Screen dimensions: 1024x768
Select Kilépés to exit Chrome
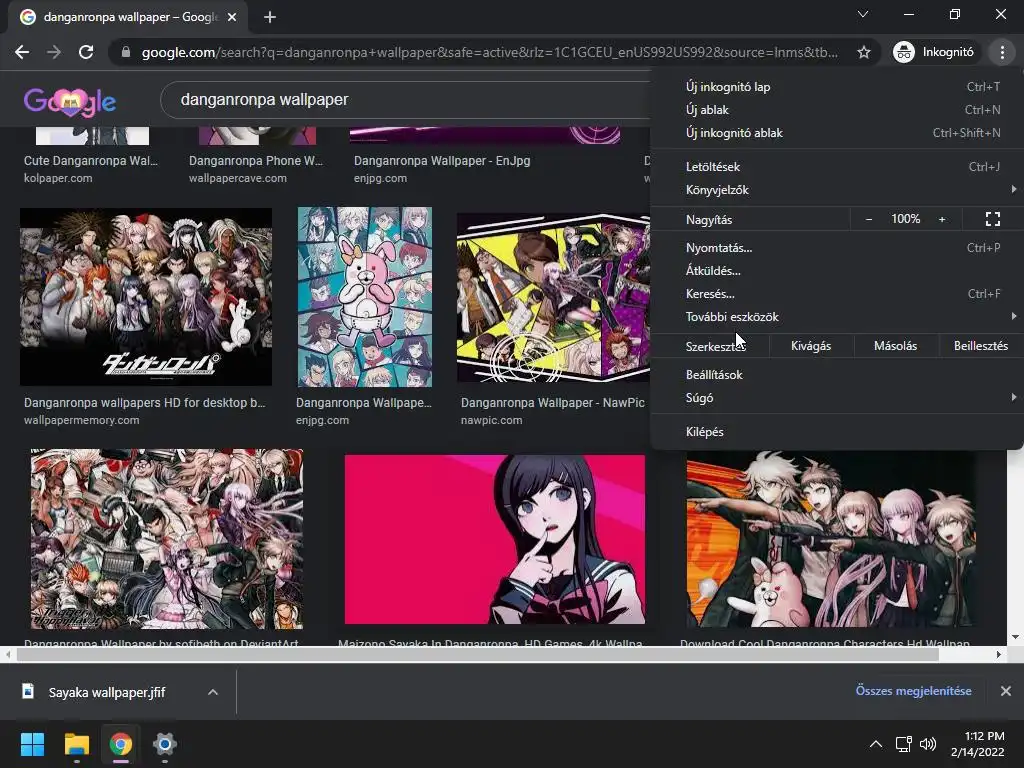coord(837,432)
